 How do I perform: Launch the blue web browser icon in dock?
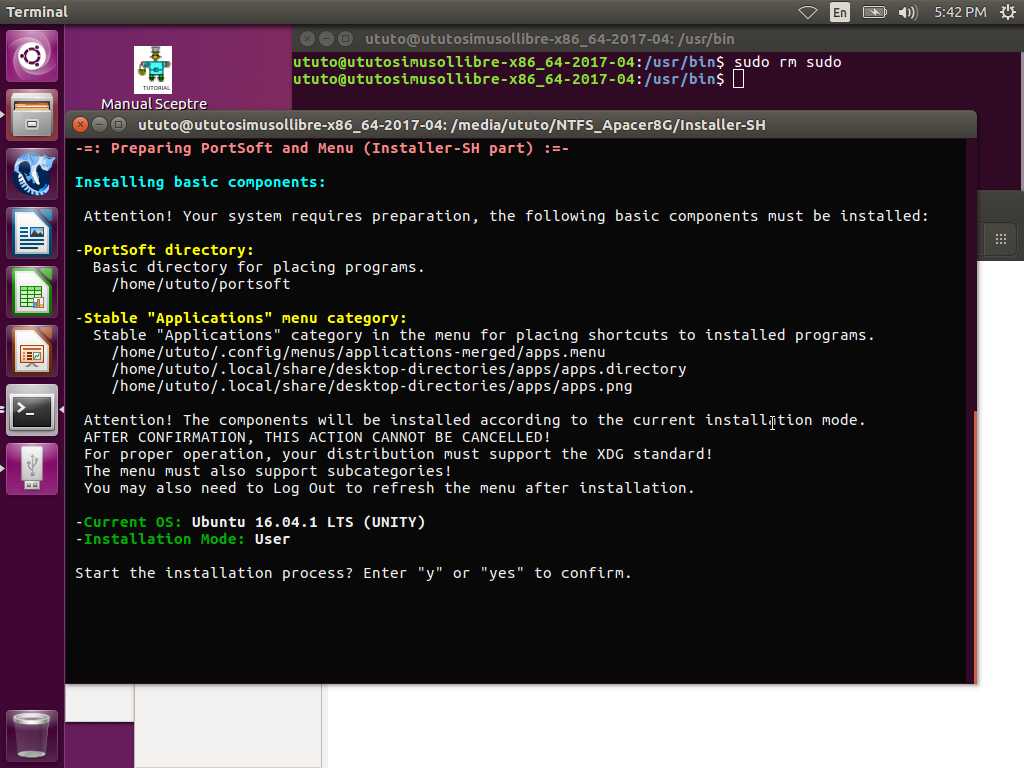[x=31, y=174]
